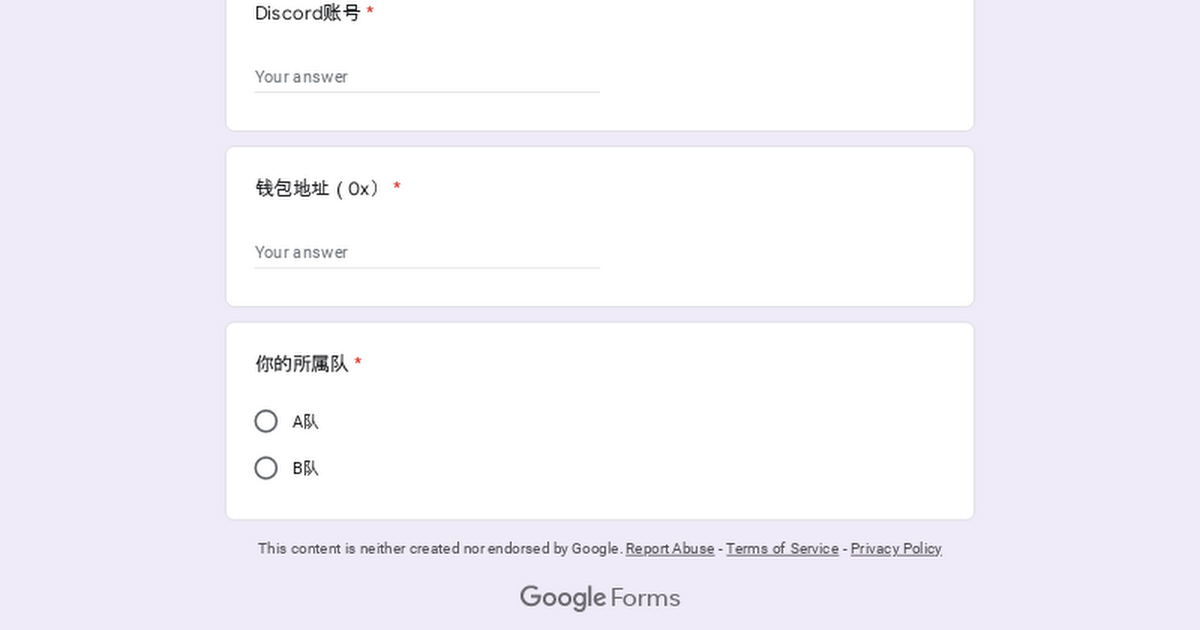Click the B队 option label text

[305, 468]
